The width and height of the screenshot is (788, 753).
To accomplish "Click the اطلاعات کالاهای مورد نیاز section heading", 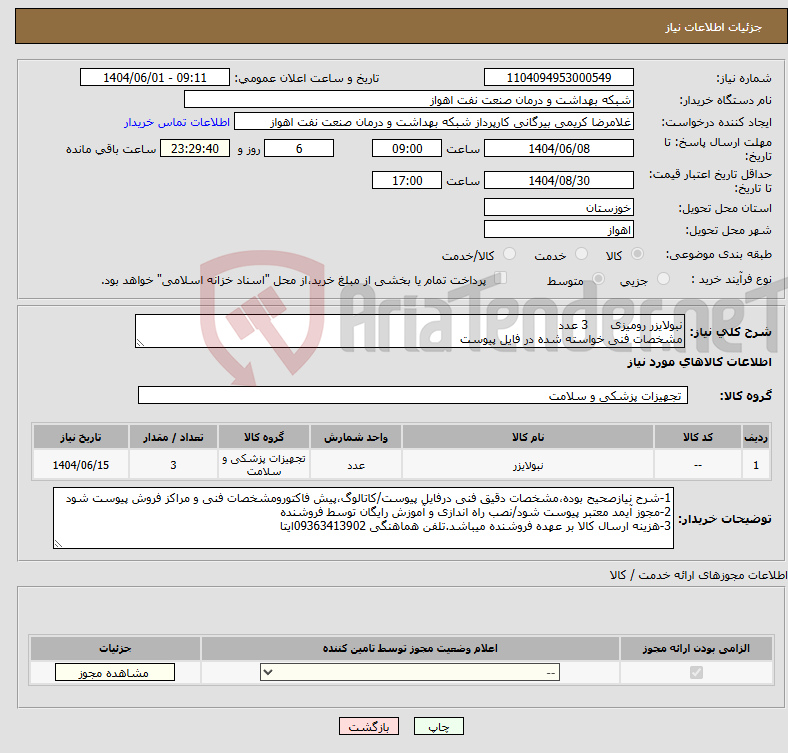I will click(x=699, y=362).
